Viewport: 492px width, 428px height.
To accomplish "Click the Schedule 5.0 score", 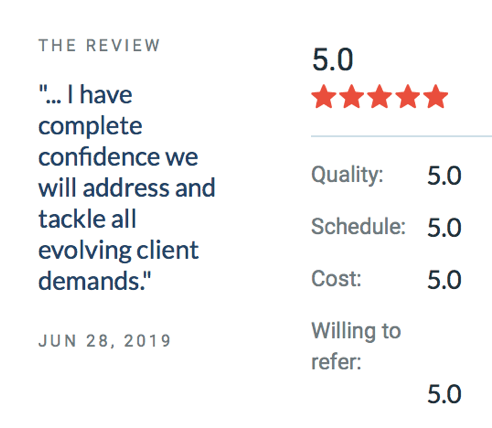I will tap(444, 228).
